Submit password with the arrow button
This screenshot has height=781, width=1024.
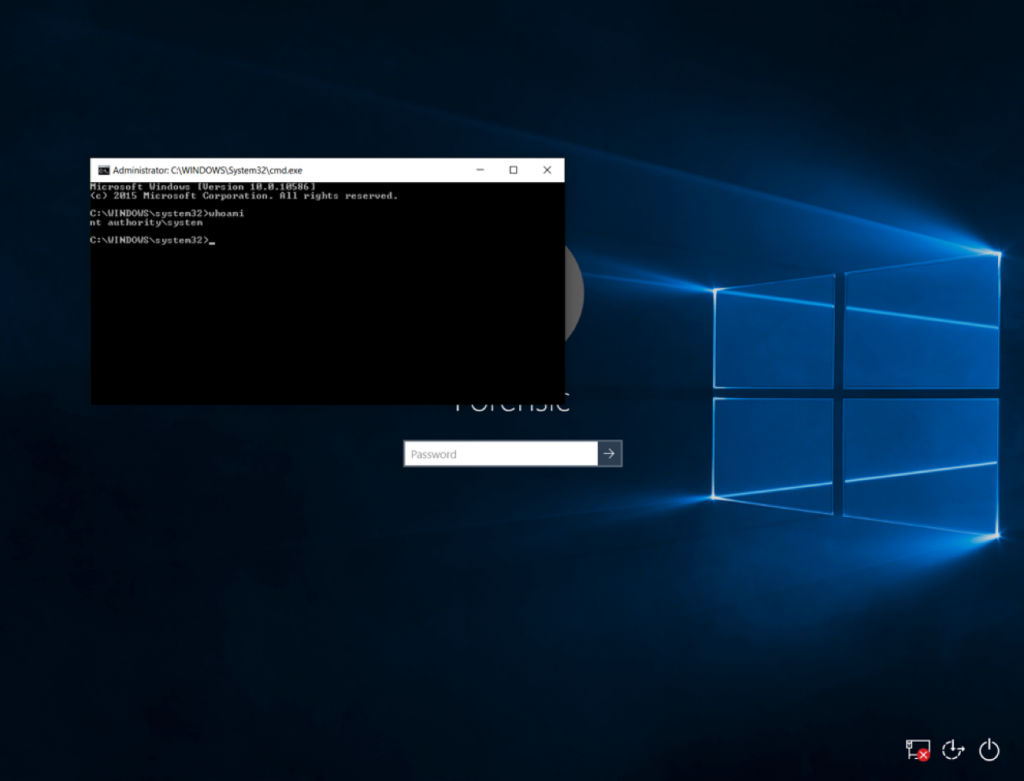pyautogui.click(x=609, y=454)
